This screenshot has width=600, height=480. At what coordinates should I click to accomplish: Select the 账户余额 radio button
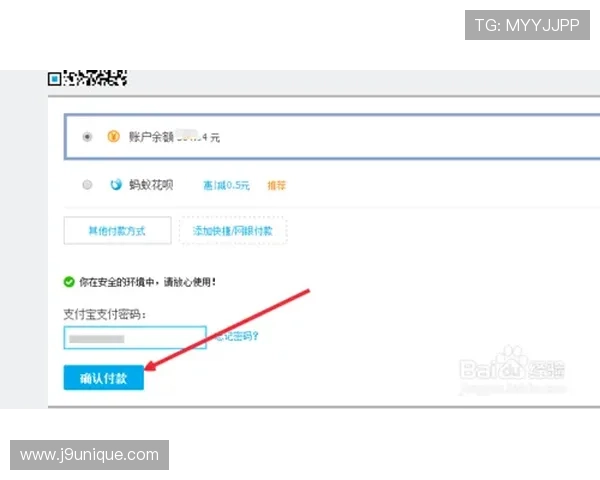pyautogui.click(x=87, y=137)
